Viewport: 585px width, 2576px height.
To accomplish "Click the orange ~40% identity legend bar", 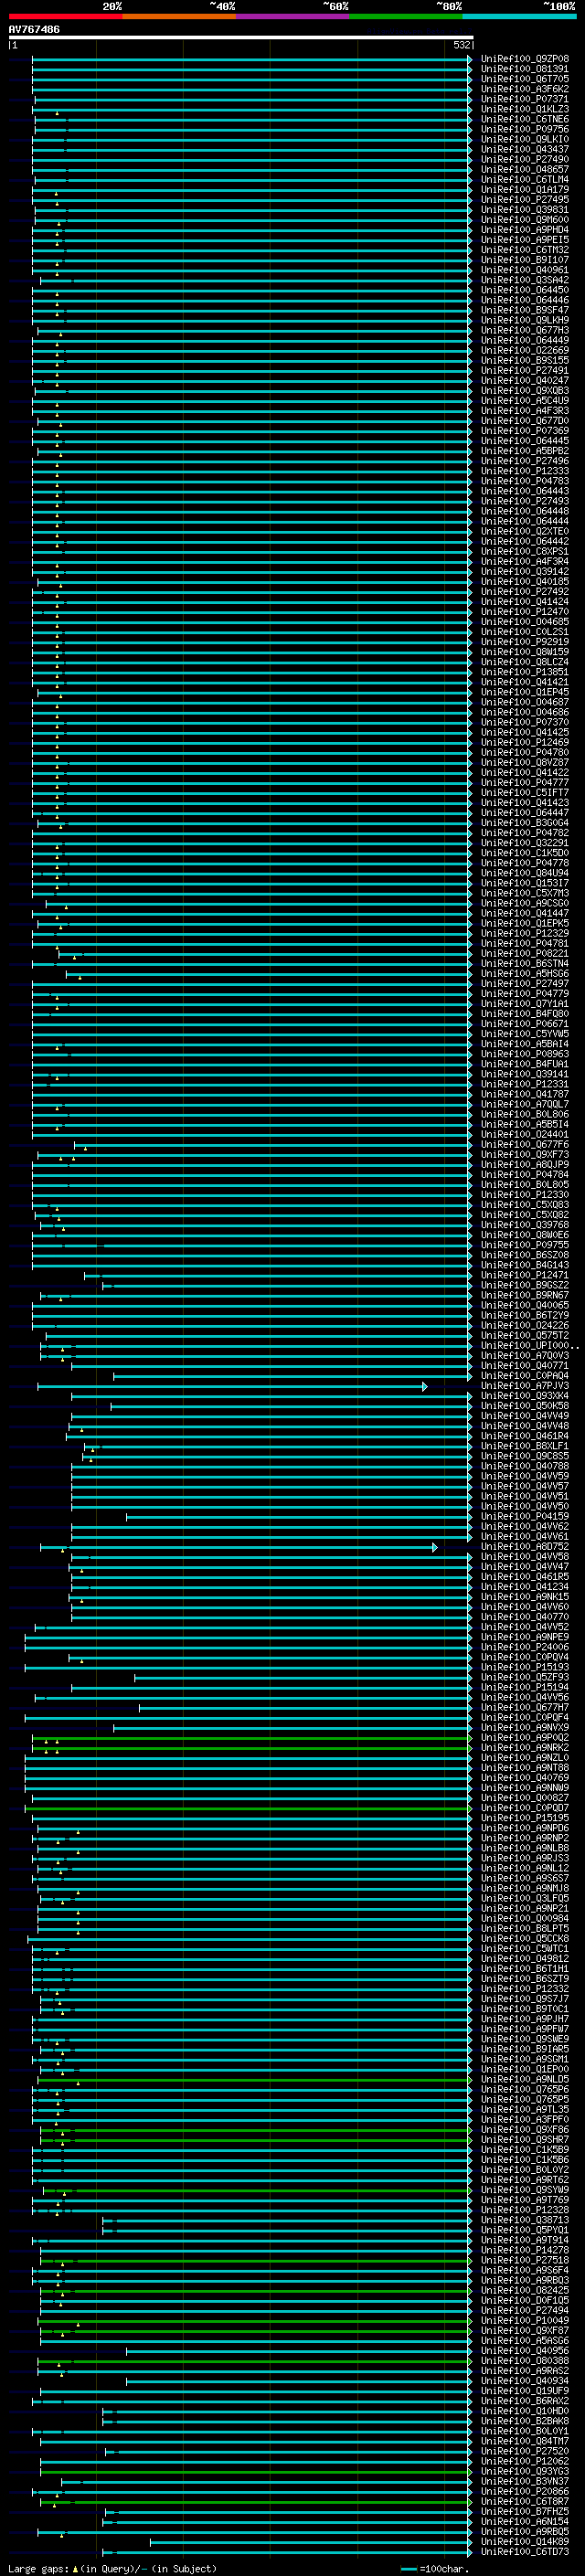I will click(x=179, y=17).
